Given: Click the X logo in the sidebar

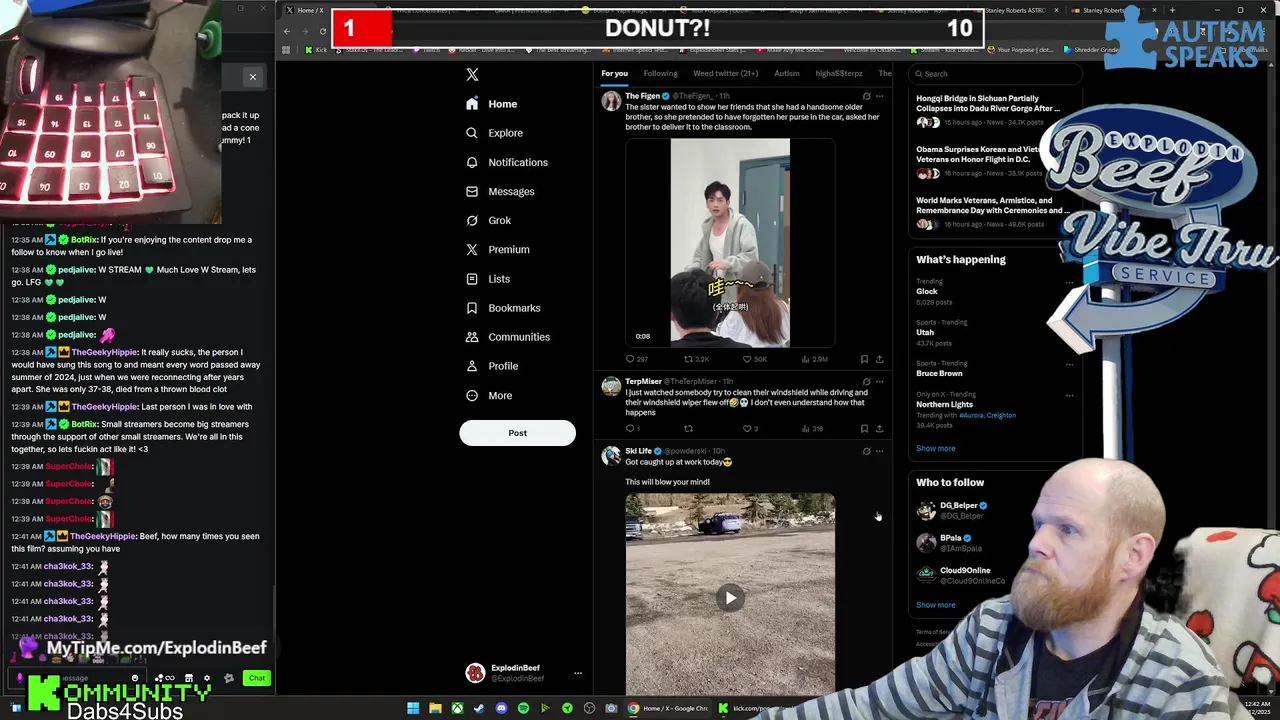Looking at the screenshot, I should [472, 74].
